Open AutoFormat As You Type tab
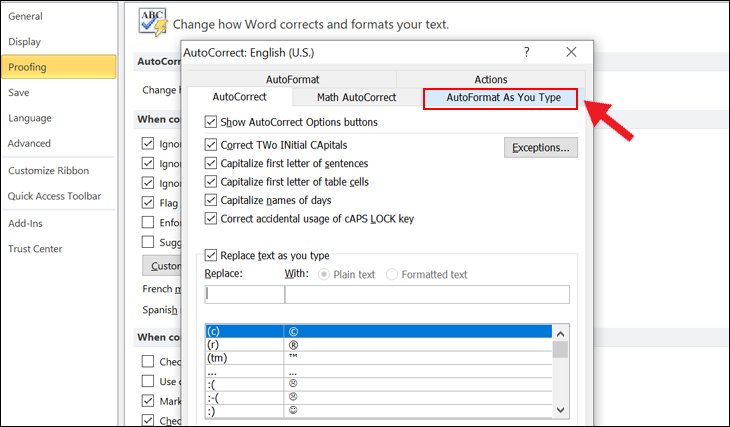 pos(500,98)
